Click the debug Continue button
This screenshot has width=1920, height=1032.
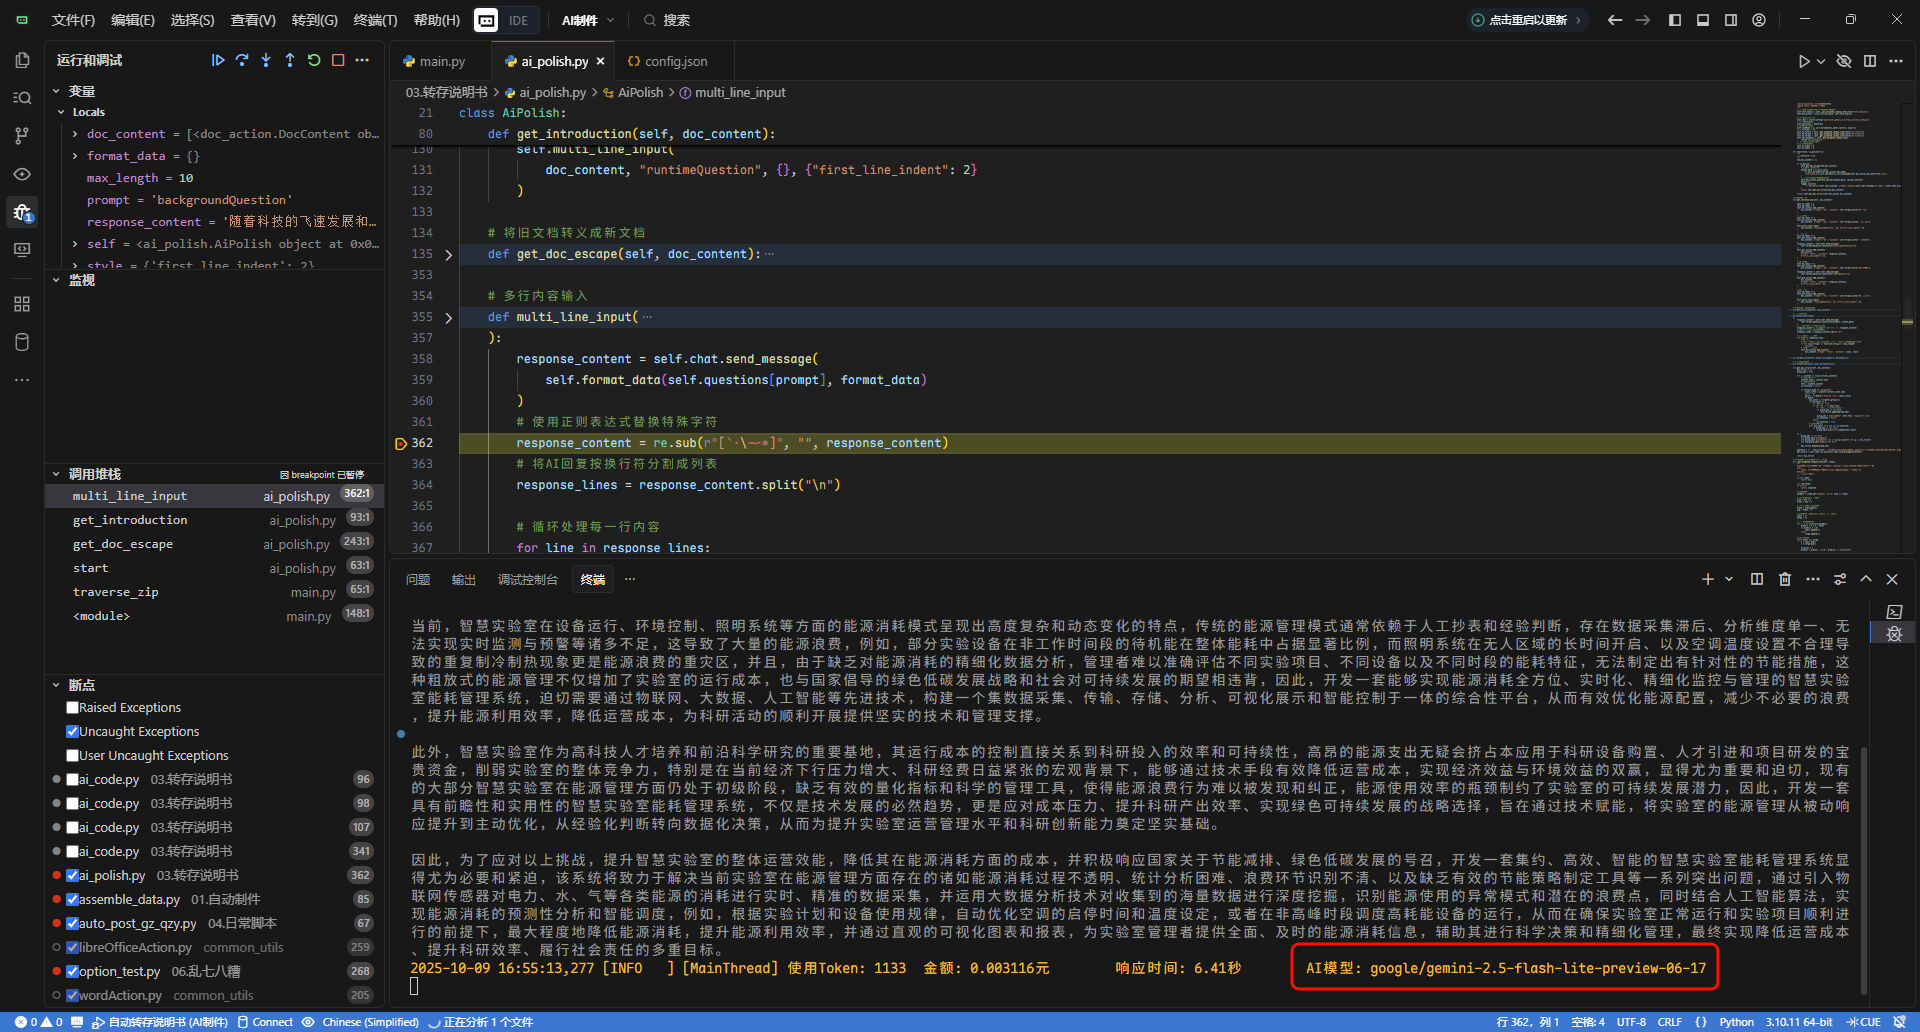coord(218,60)
